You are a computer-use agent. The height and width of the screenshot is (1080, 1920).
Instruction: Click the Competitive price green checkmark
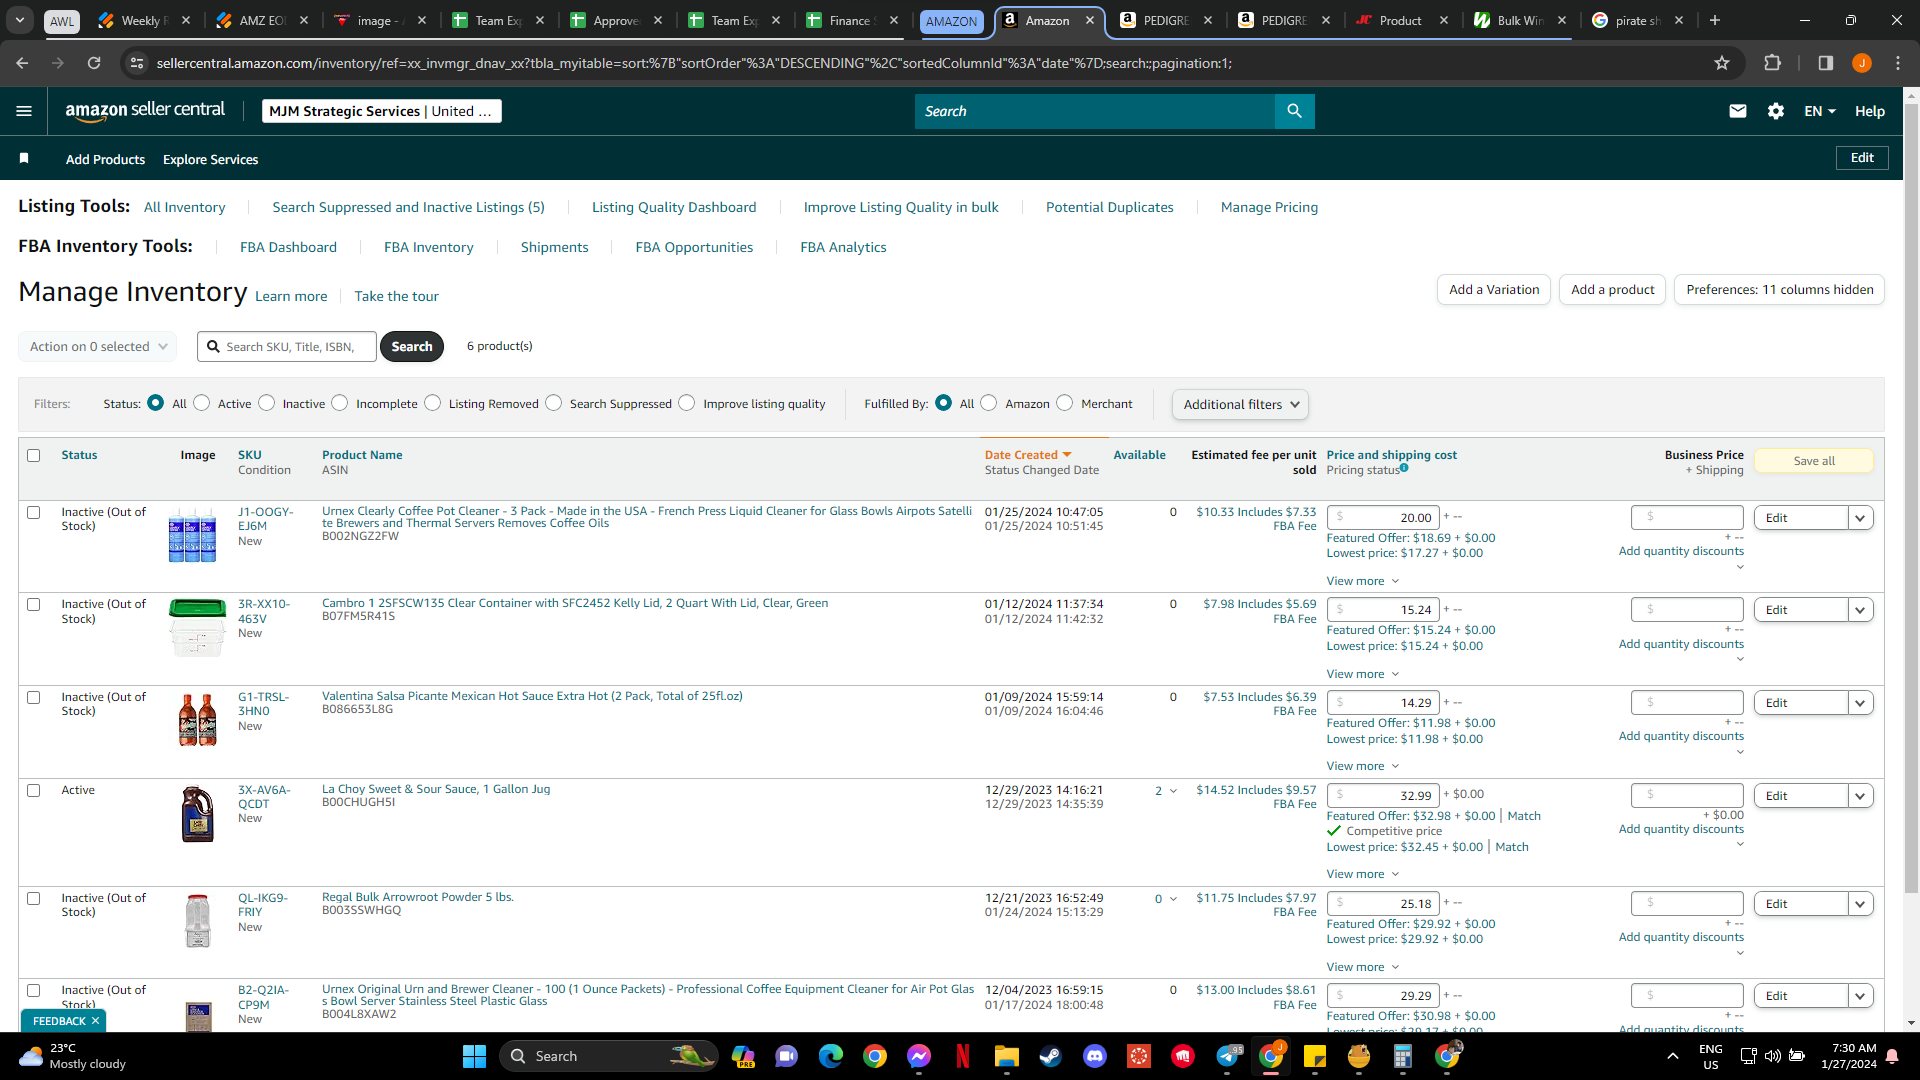coord(1334,831)
